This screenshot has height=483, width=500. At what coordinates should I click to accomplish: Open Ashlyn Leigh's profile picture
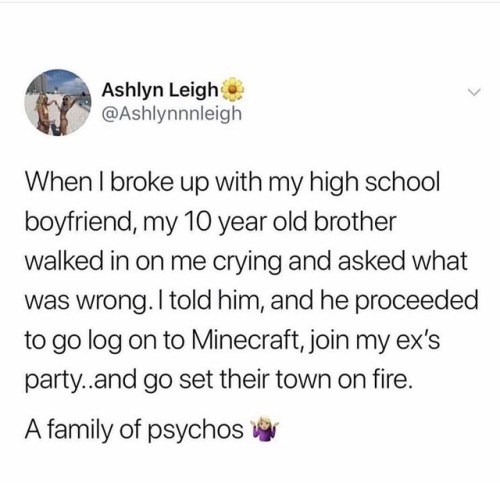click(x=59, y=102)
